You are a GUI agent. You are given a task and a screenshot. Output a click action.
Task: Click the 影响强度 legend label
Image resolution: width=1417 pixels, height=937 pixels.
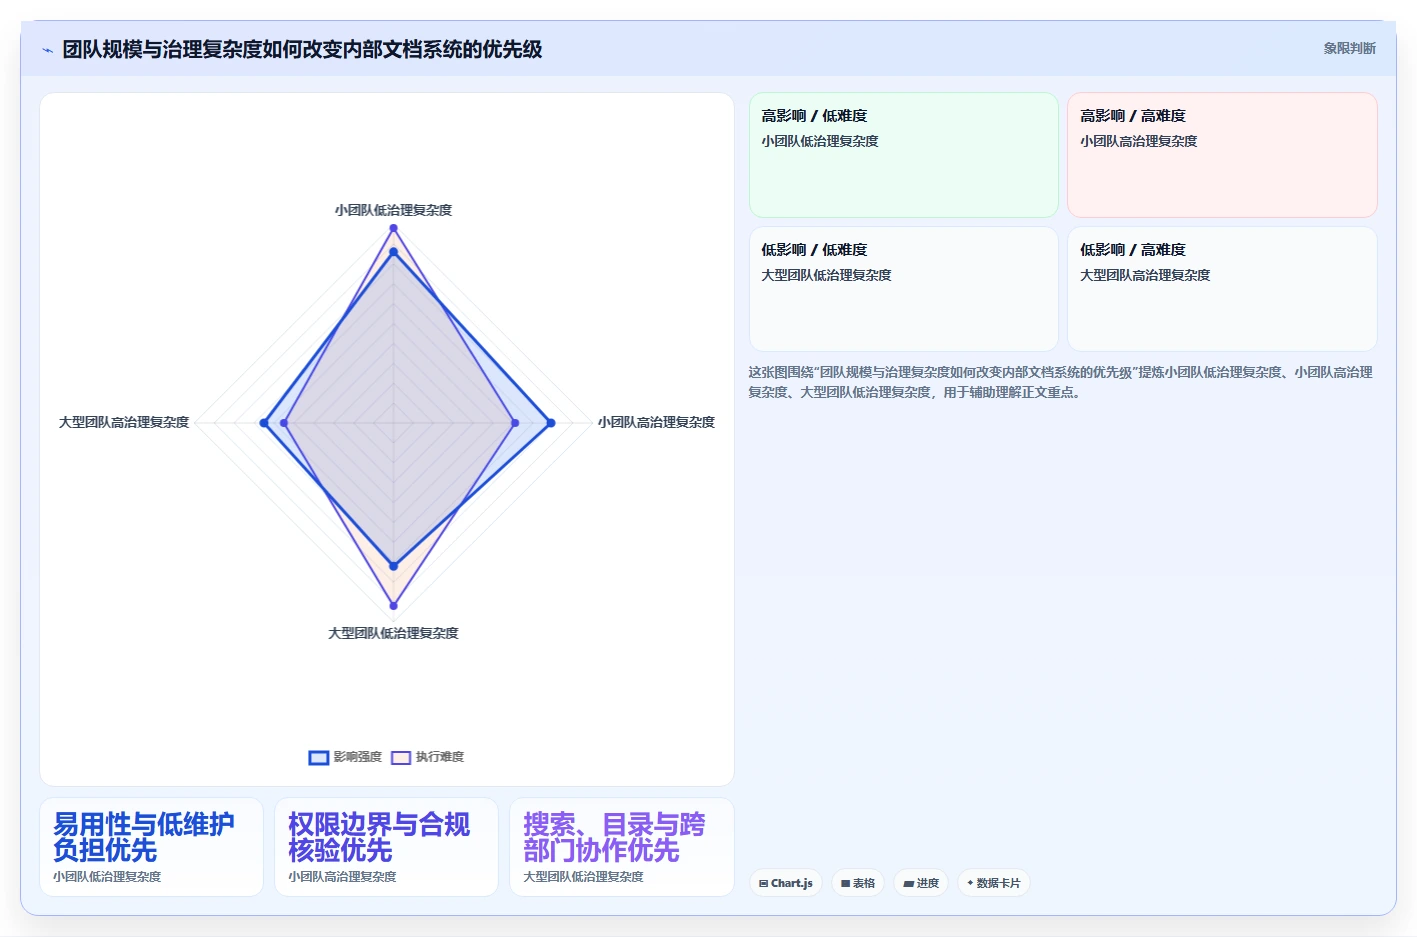click(358, 757)
